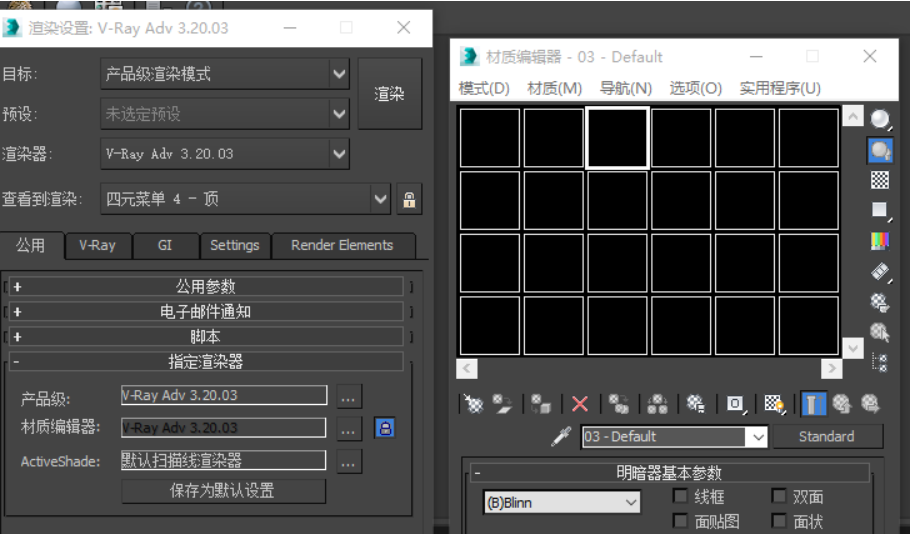Click the Put to Library icon

pyautogui.click(x=695, y=403)
